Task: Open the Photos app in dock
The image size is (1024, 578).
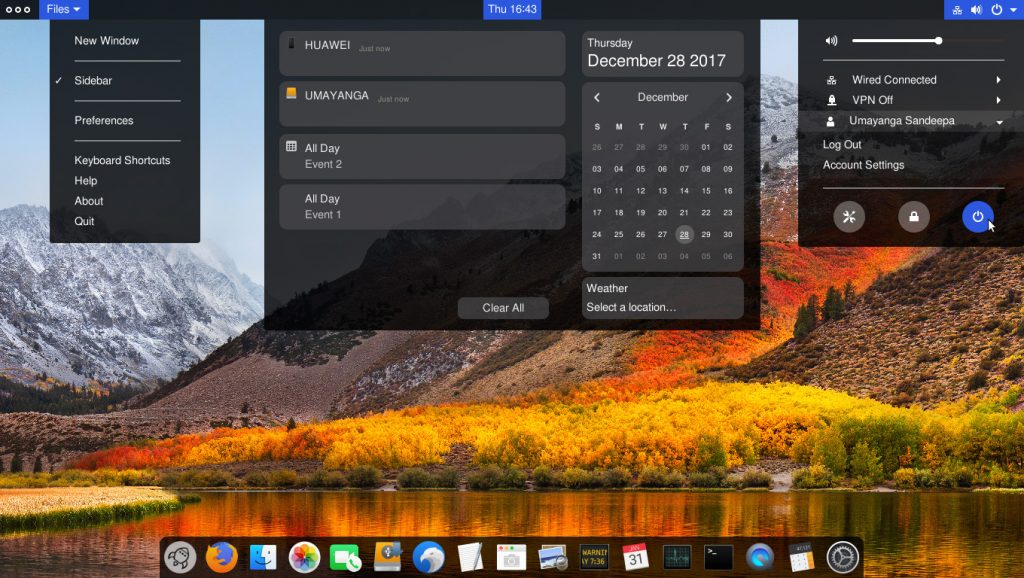Action: click(x=304, y=556)
